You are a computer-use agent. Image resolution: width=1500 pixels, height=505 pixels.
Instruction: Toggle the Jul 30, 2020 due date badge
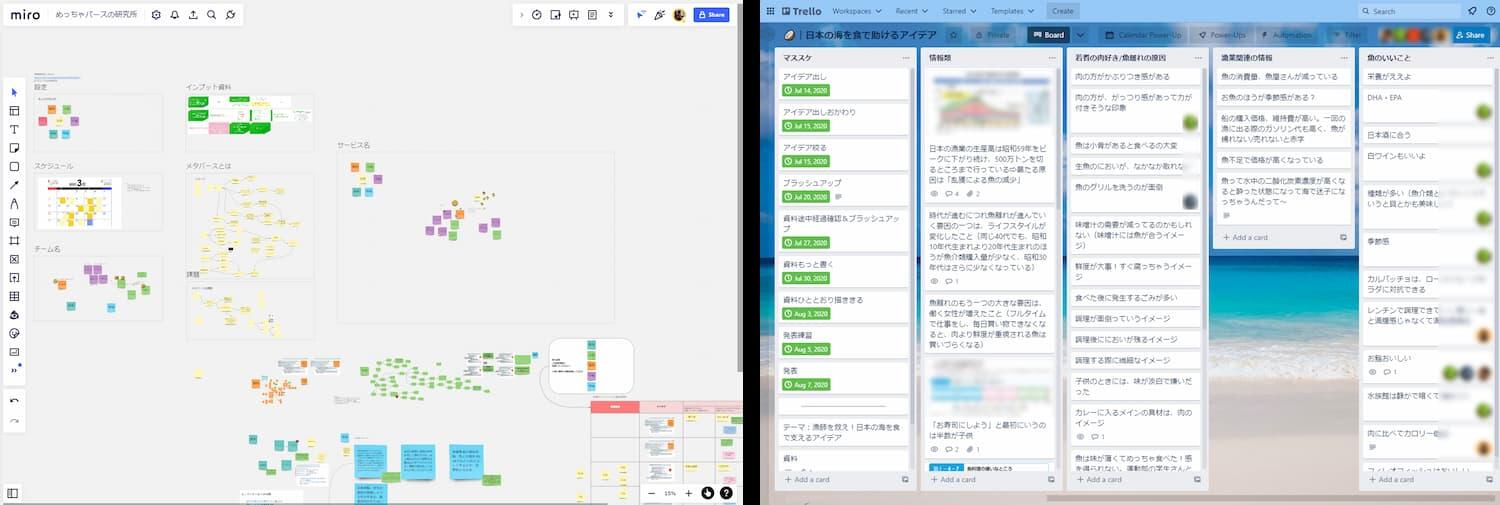click(x=805, y=278)
